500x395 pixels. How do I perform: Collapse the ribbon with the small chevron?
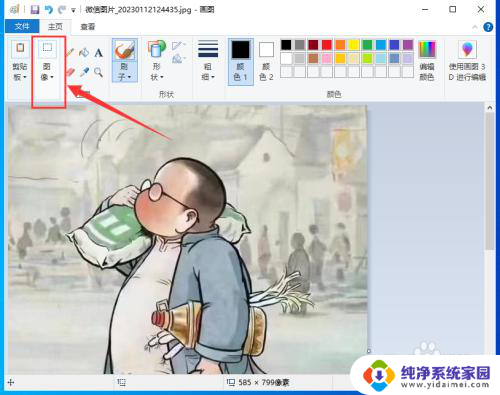475,27
